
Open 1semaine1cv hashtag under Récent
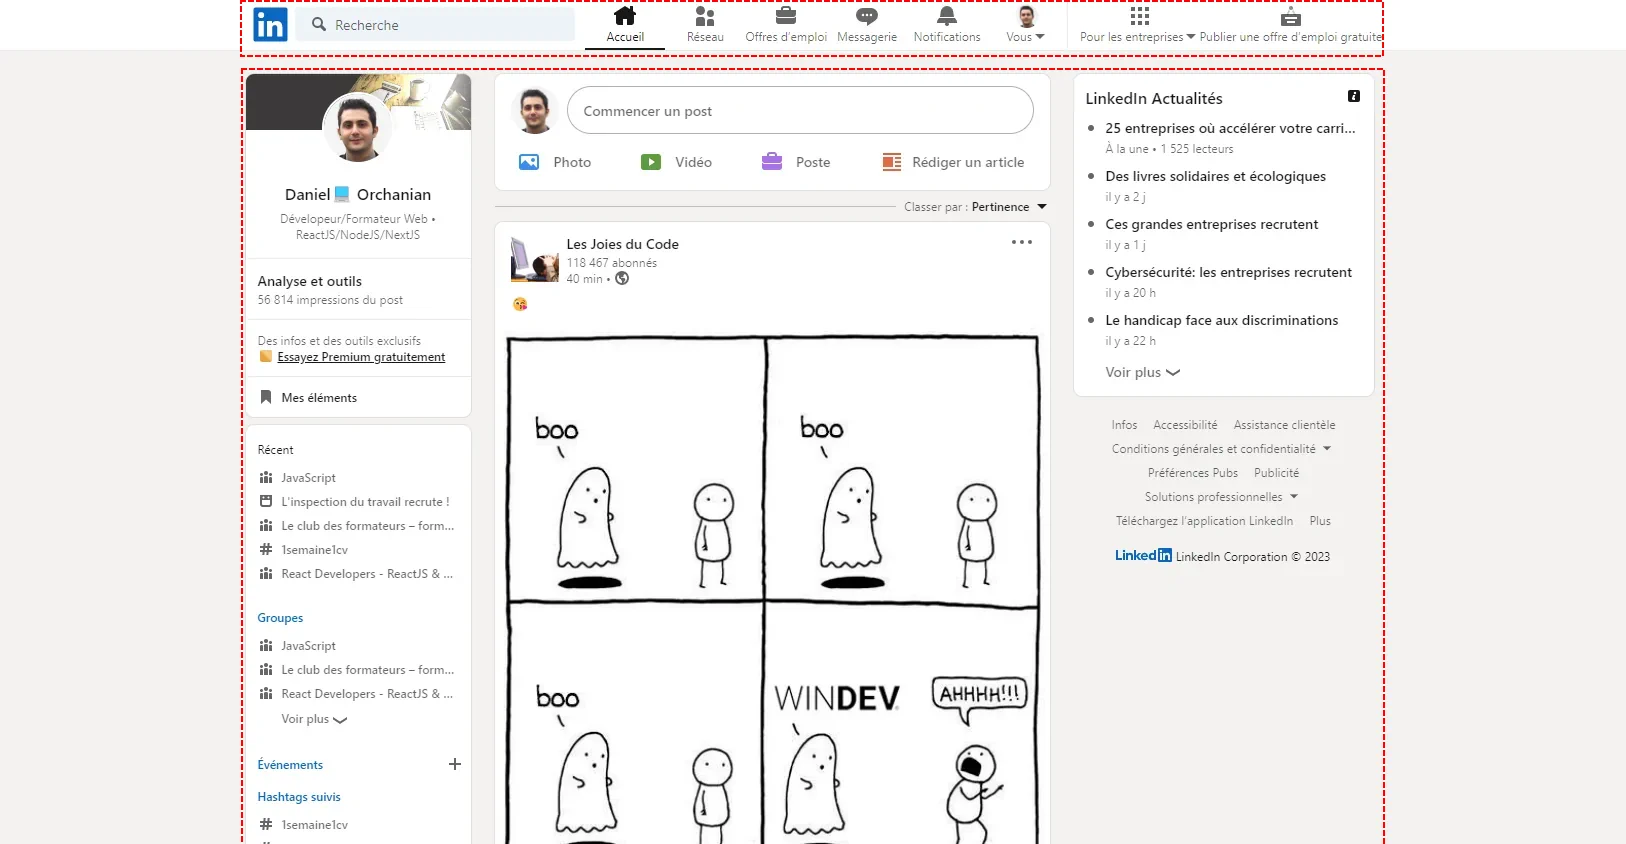click(x=314, y=550)
